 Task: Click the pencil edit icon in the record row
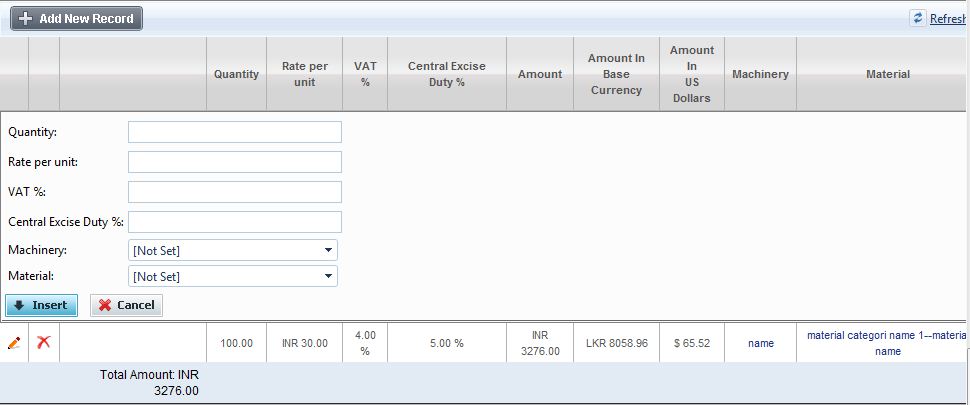[x=14, y=343]
